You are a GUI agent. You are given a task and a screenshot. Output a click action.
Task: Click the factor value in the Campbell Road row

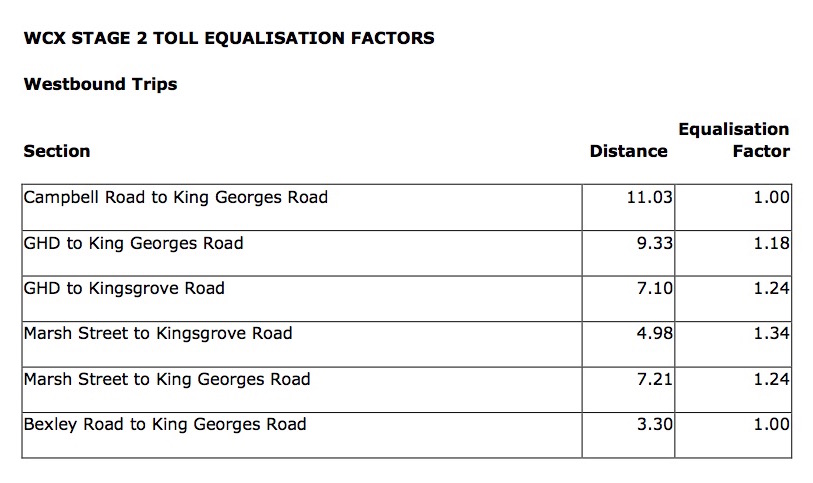tap(771, 198)
